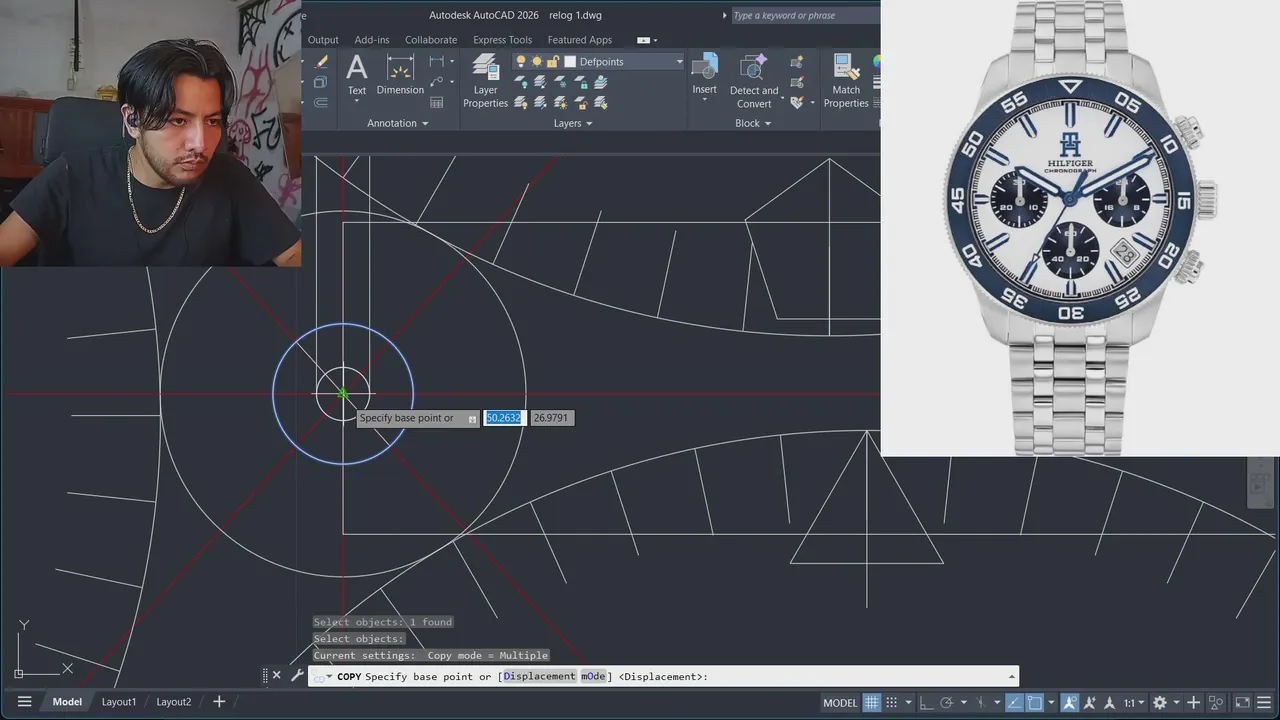Click the layer Freeze tool icon
The width and height of the screenshot is (1280, 720).
pyautogui.click(x=561, y=82)
